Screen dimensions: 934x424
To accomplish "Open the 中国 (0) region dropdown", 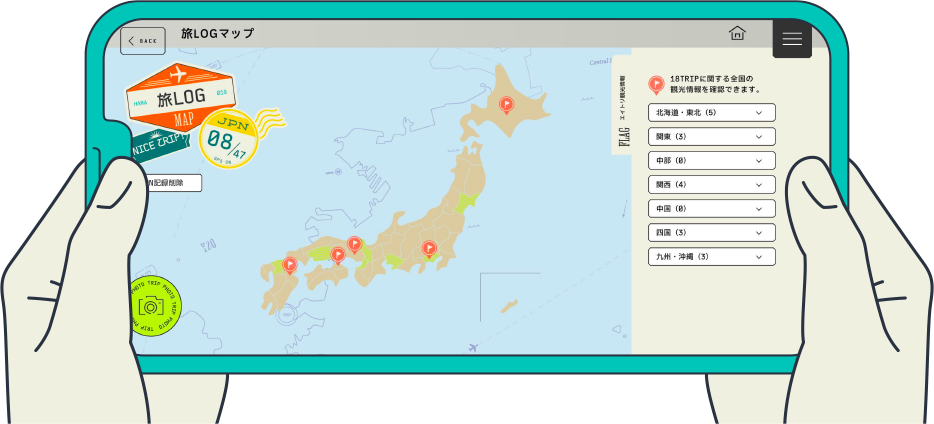I will click(x=711, y=209).
